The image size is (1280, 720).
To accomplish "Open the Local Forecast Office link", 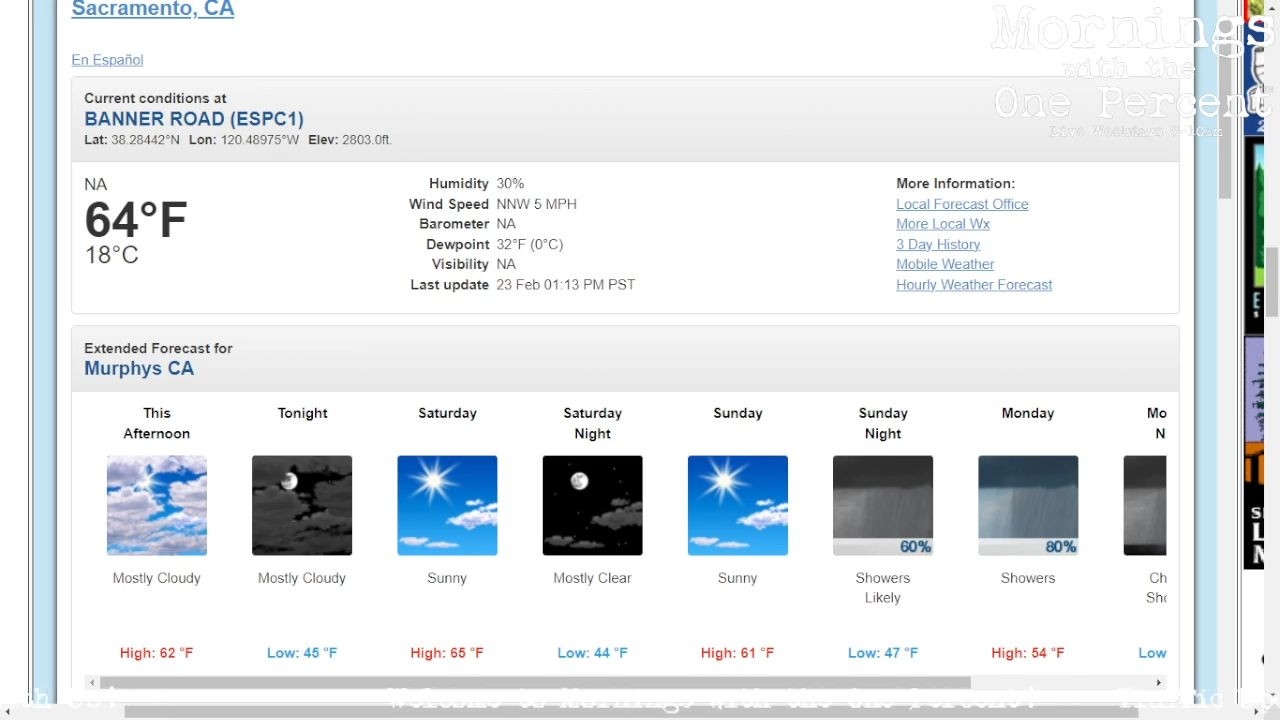I will tap(962, 204).
